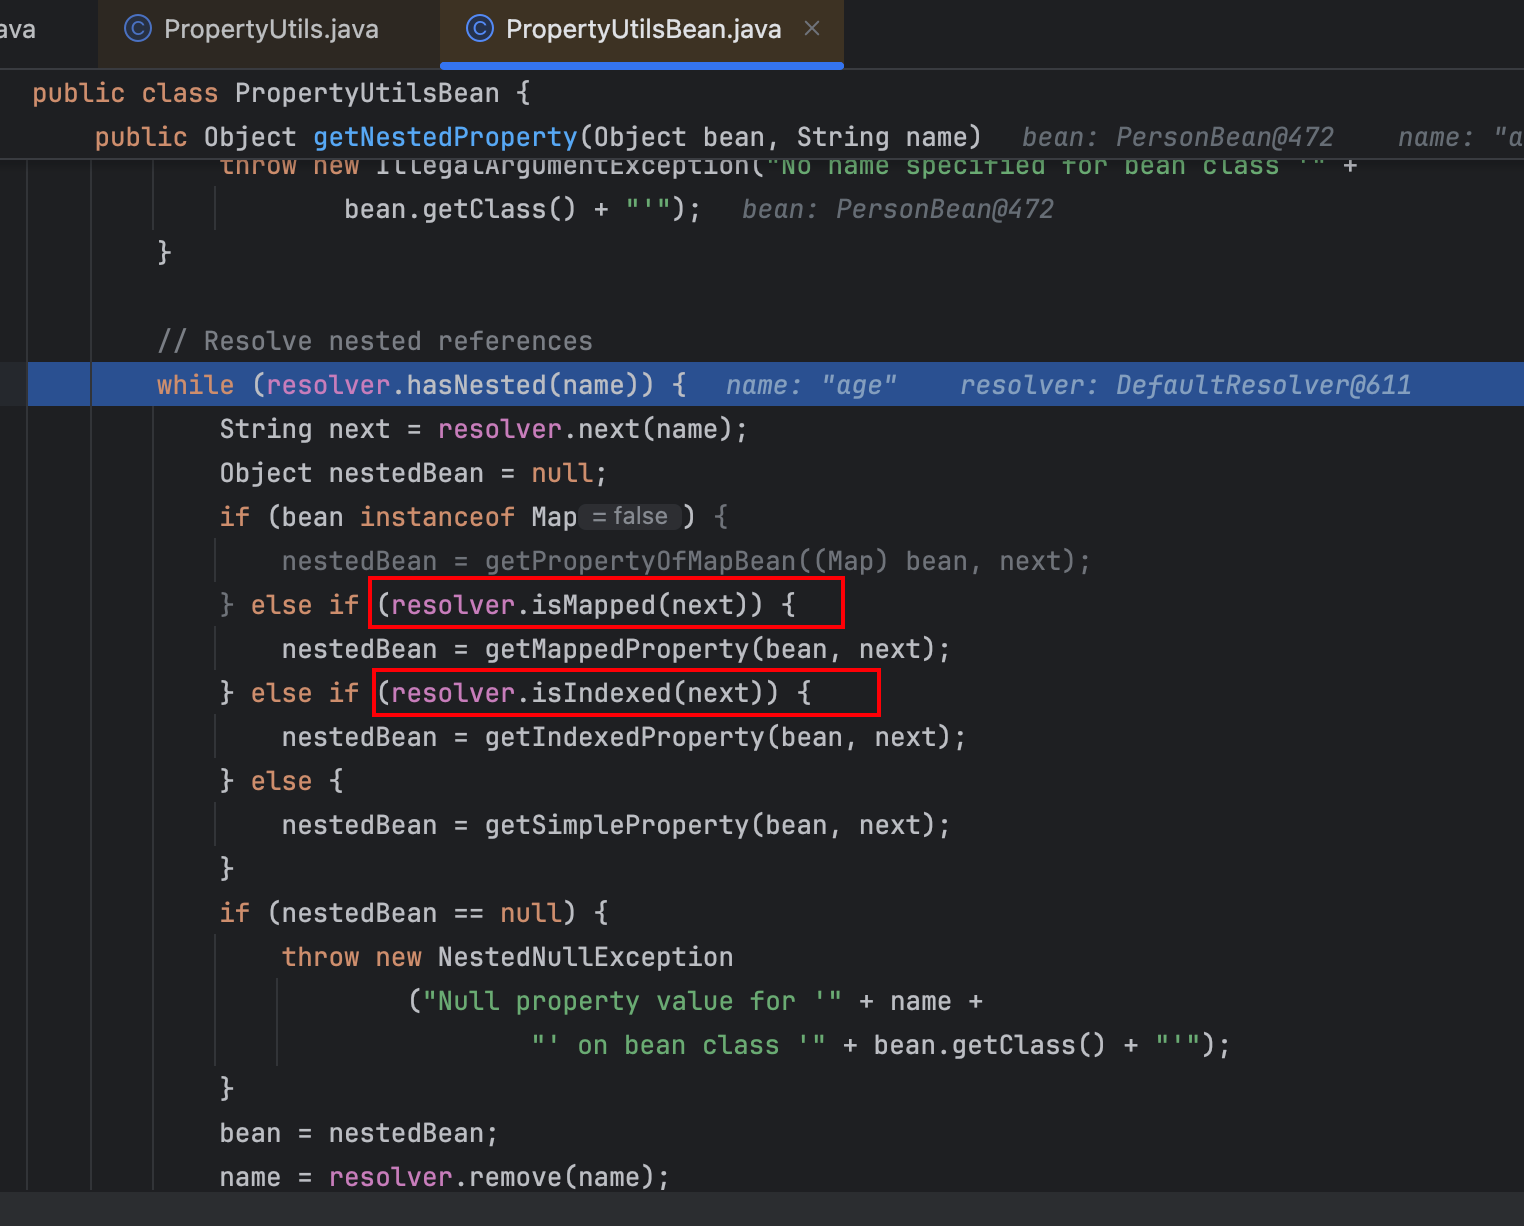Click NestedNullException in throw statement
The height and width of the screenshot is (1226, 1524).
click(x=585, y=957)
